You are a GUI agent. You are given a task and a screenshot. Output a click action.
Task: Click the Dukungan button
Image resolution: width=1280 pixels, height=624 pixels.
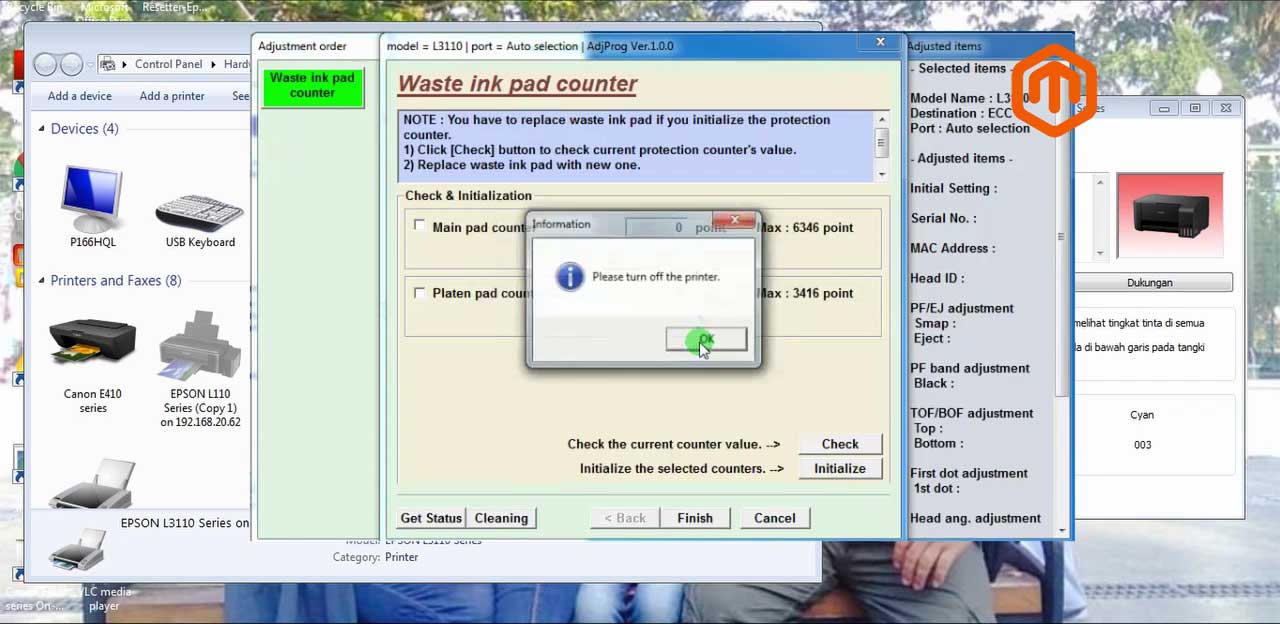1150,283
